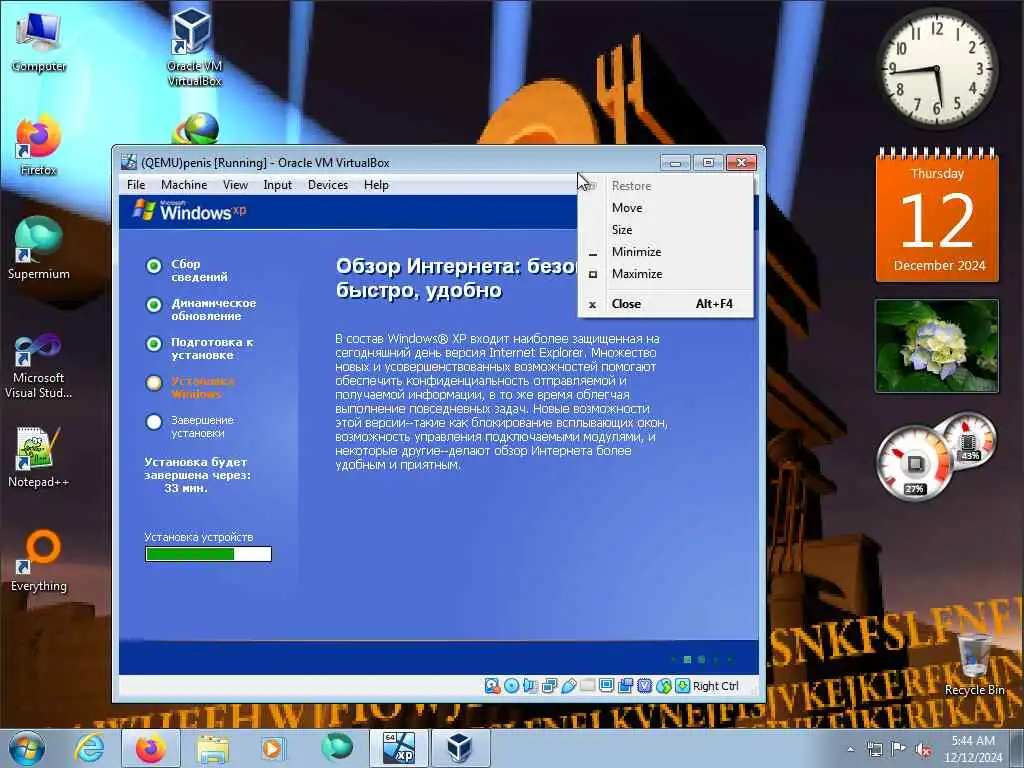Click the VirtualBox window title bar text
The height and width of the screenshot is (768, 1024).
pyautogui.click(x=265, y=163)
